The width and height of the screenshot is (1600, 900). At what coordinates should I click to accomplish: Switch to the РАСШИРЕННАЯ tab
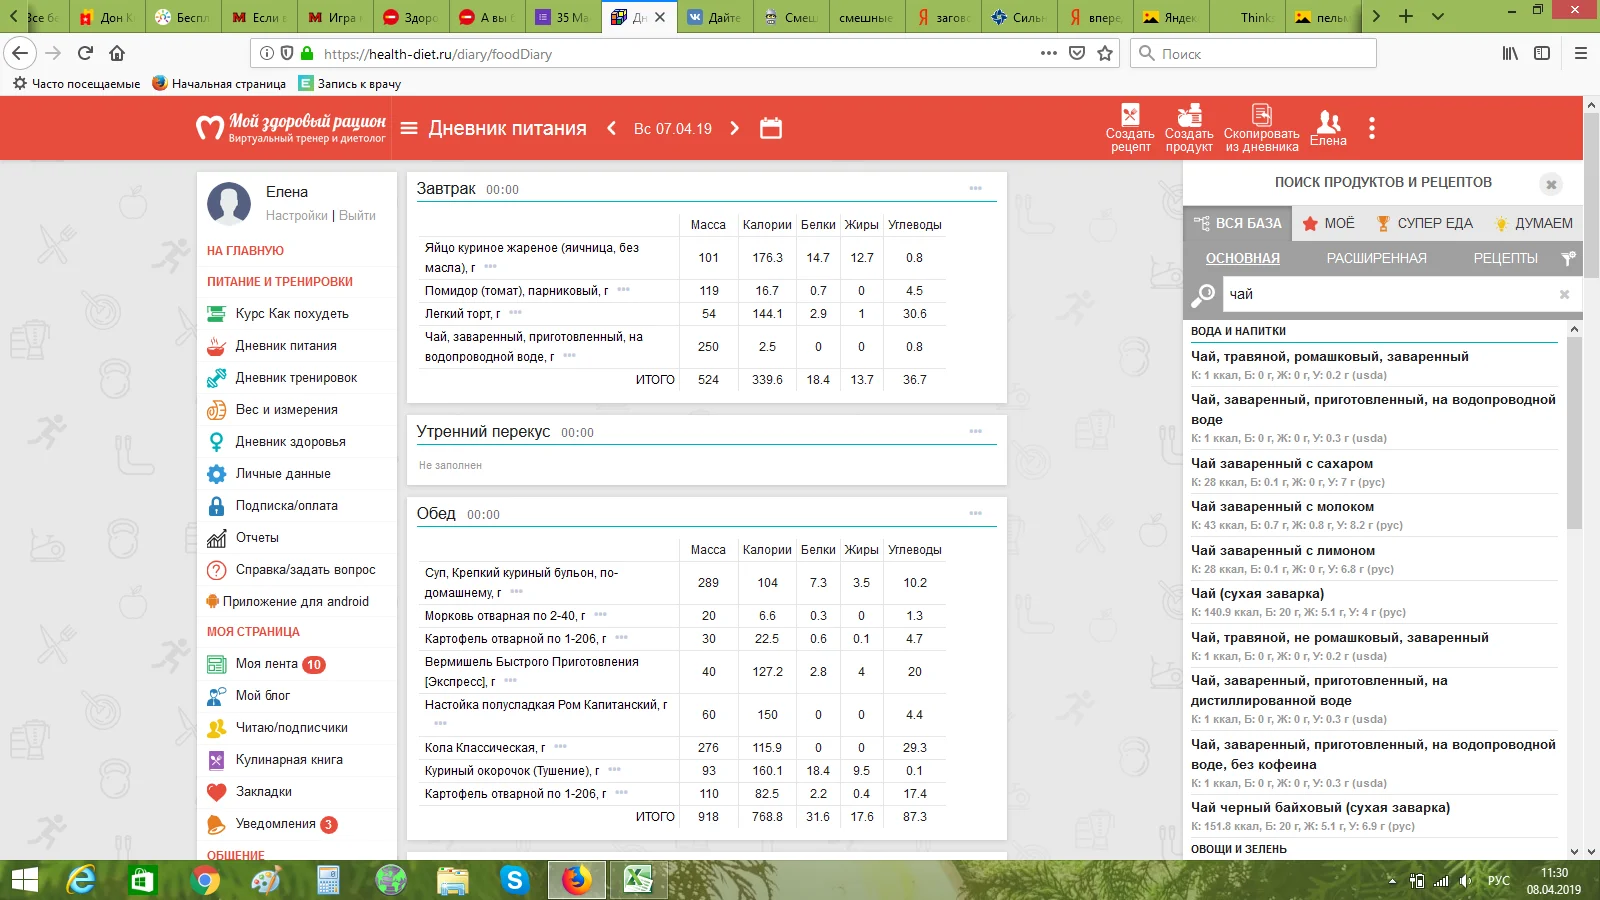[x=1376, y=259]
